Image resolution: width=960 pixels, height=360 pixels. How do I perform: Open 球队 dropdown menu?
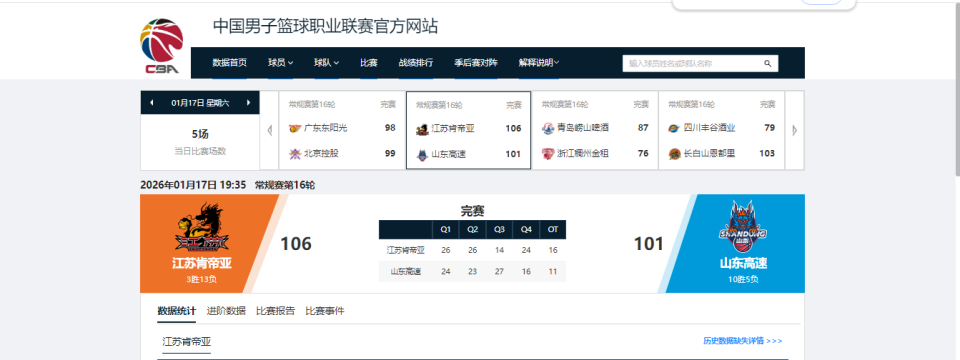[x=327, y=62]
